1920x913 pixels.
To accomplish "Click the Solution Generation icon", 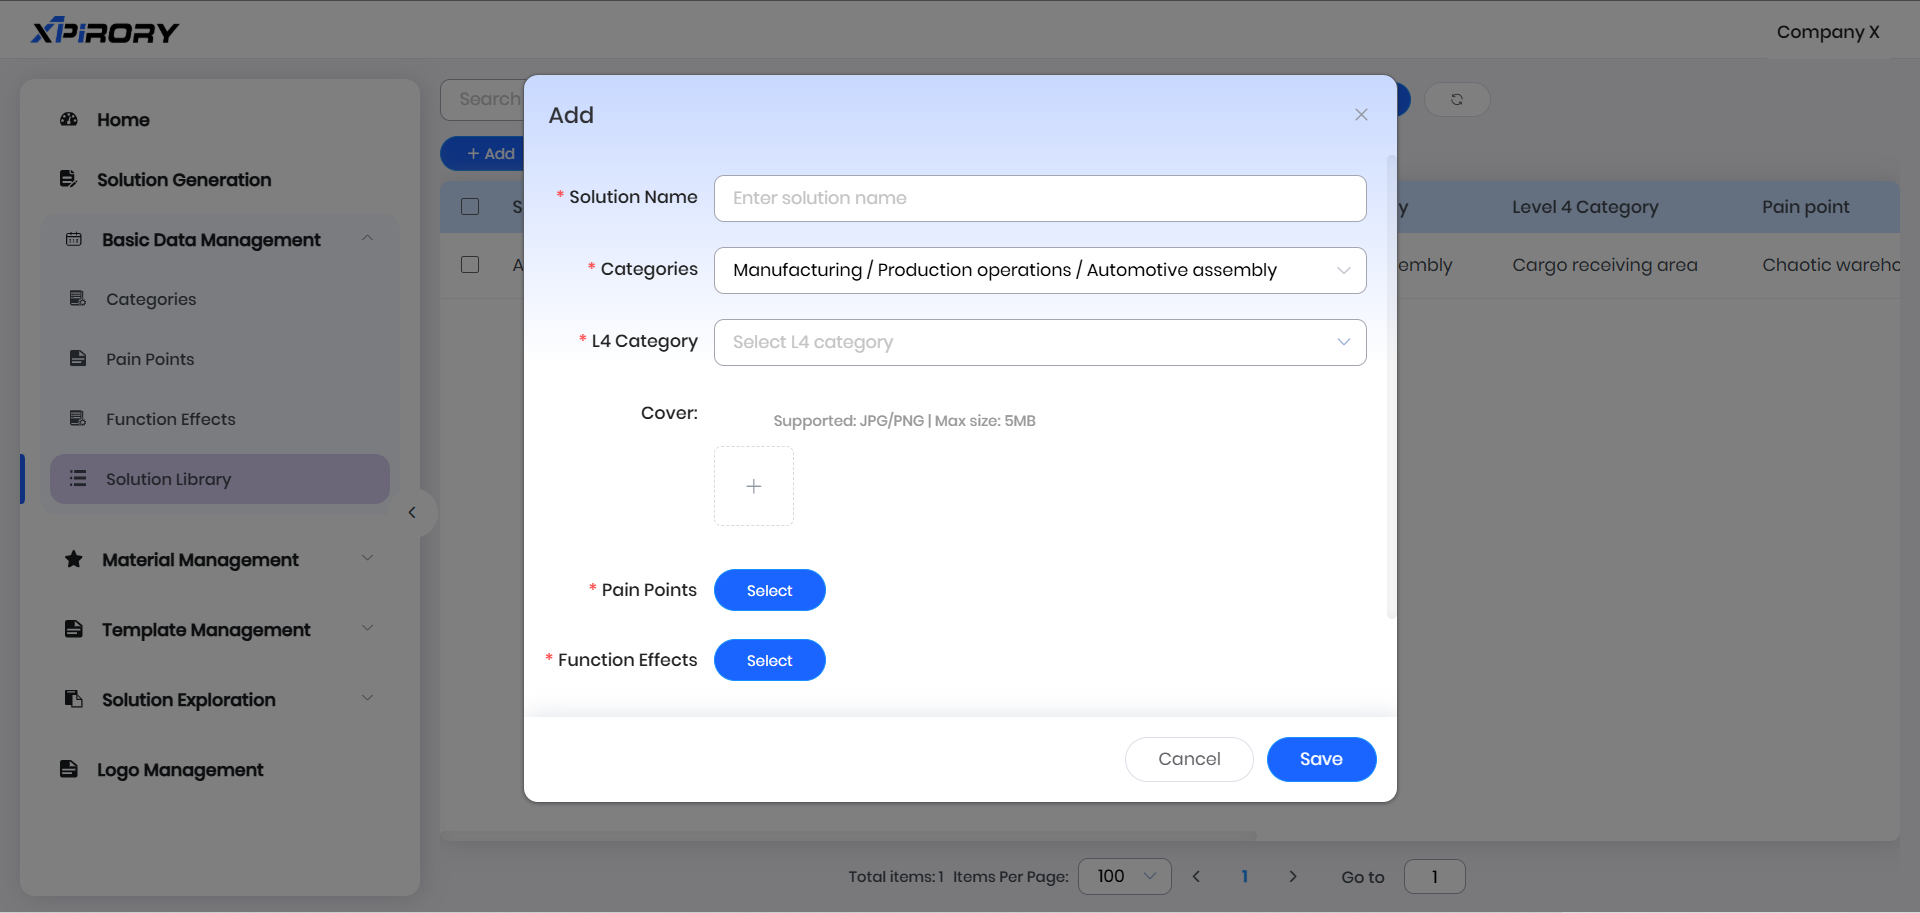I will [68, 179].
